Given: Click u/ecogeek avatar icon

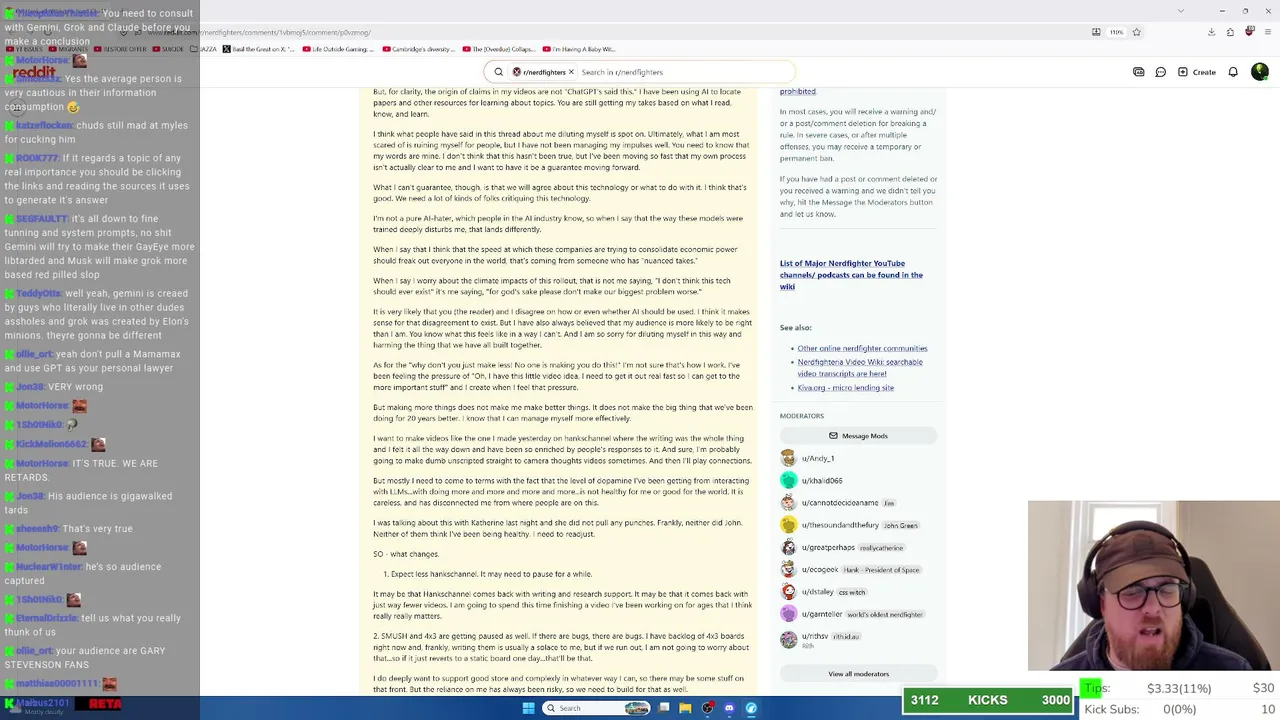Looking at the screenshot, I should (789, 570).
